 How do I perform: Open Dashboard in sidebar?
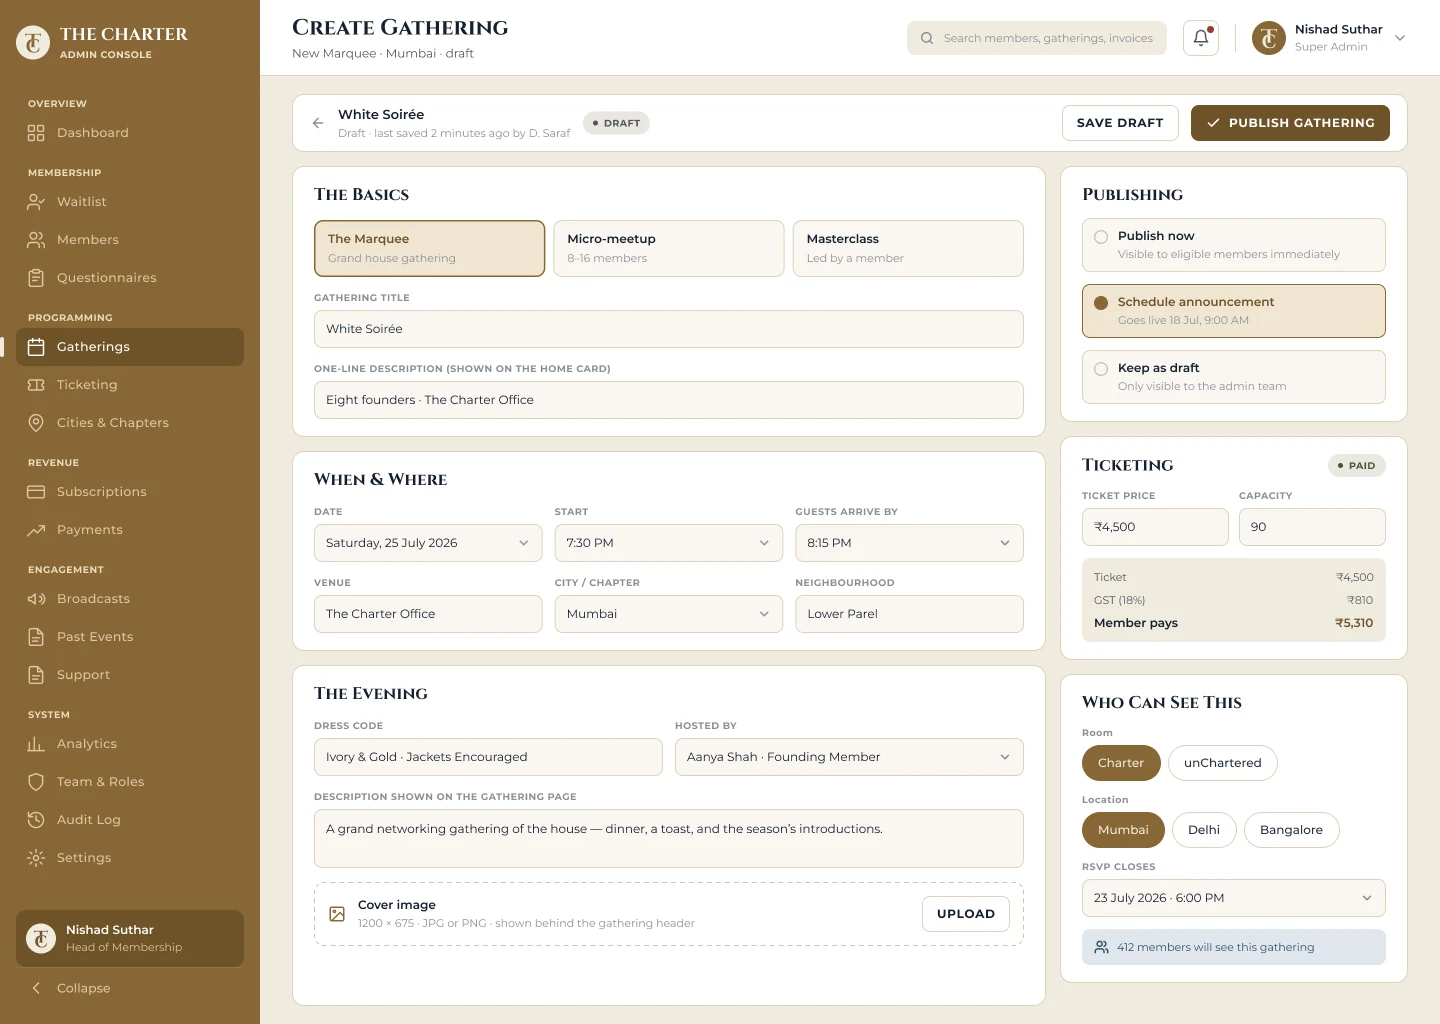130,133
